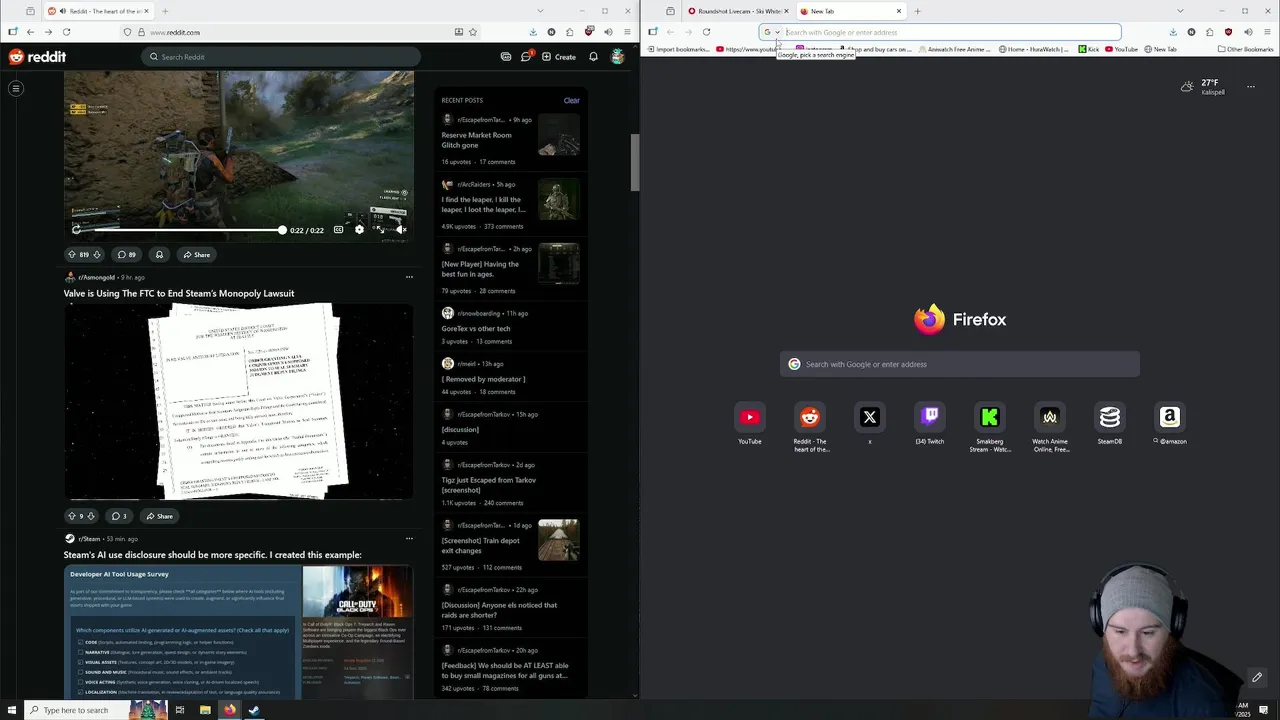Open overflow menu of r/Steam post

pyautogui.click(x=409, y=539)
